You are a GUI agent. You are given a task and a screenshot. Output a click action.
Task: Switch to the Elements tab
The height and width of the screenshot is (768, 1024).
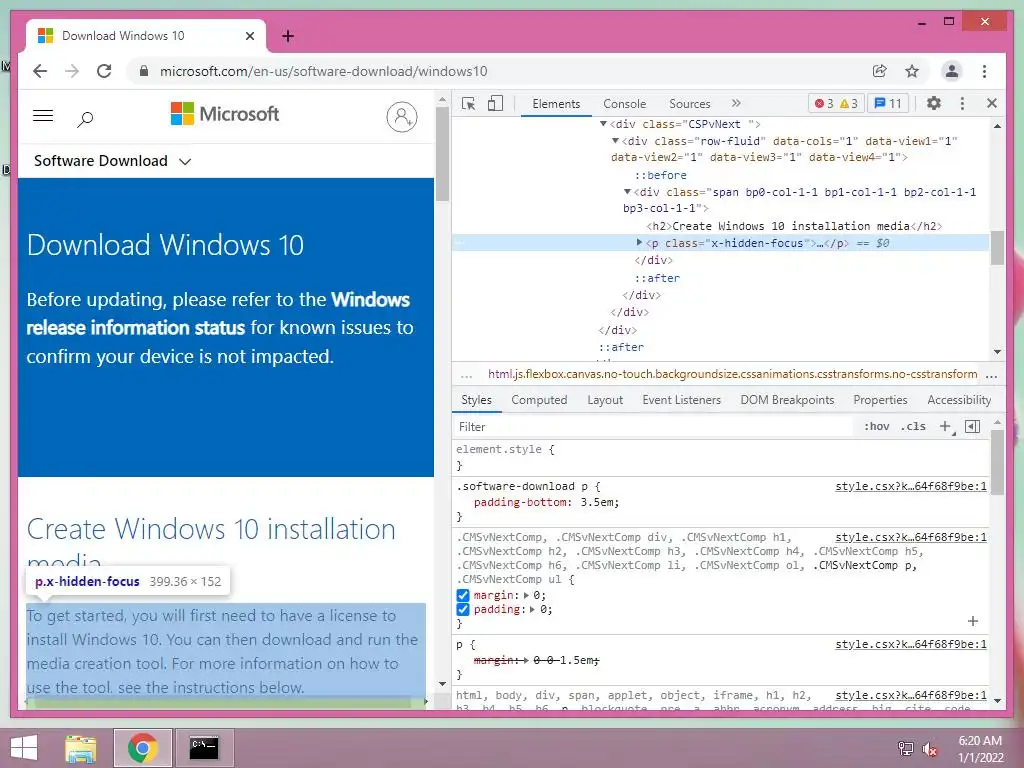556,104
